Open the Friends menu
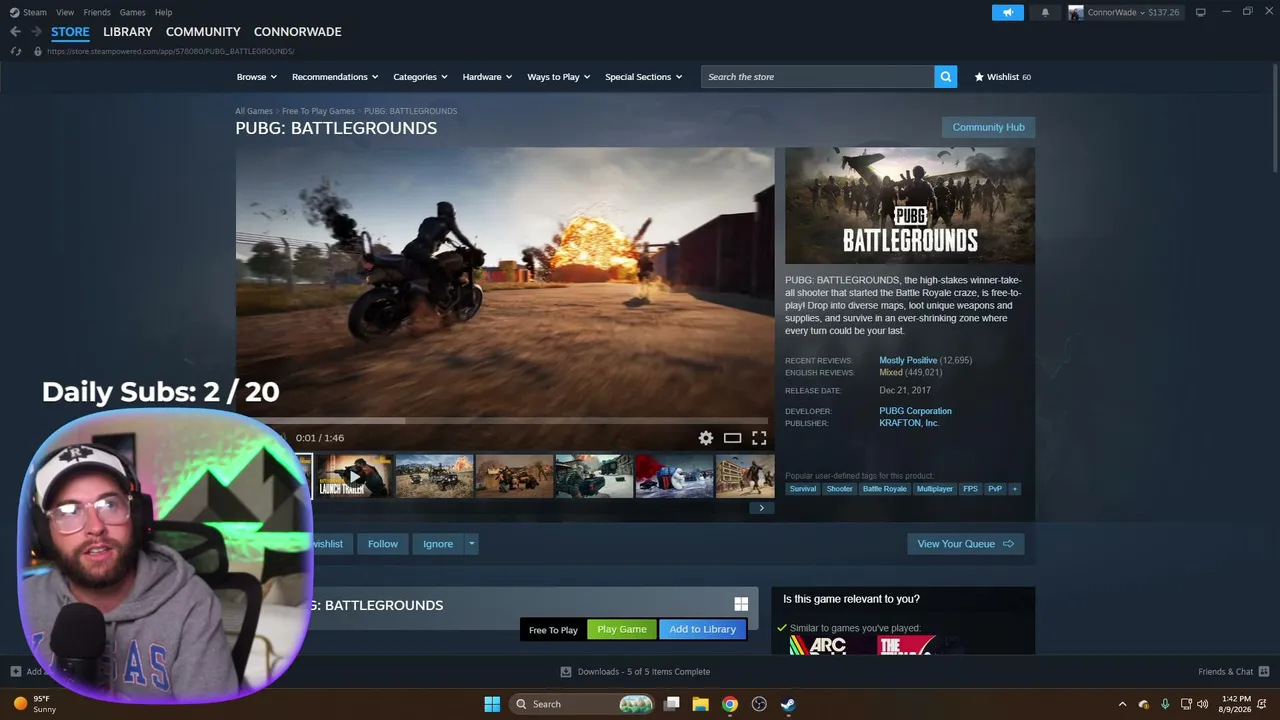The width and height of the screenshot is (1280, 720). pyautogui.click(x=97, y=12)
